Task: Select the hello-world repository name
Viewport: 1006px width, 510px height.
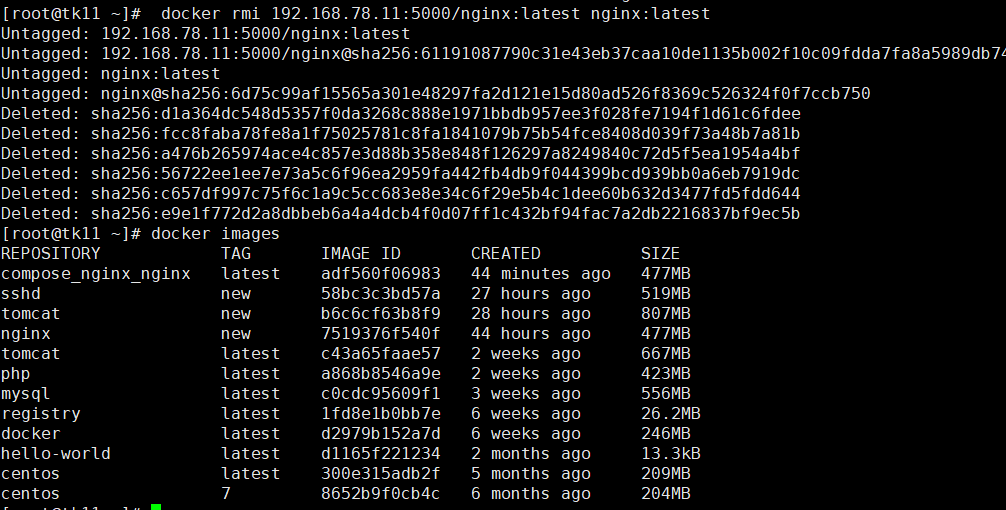Action: click(56, 454)
